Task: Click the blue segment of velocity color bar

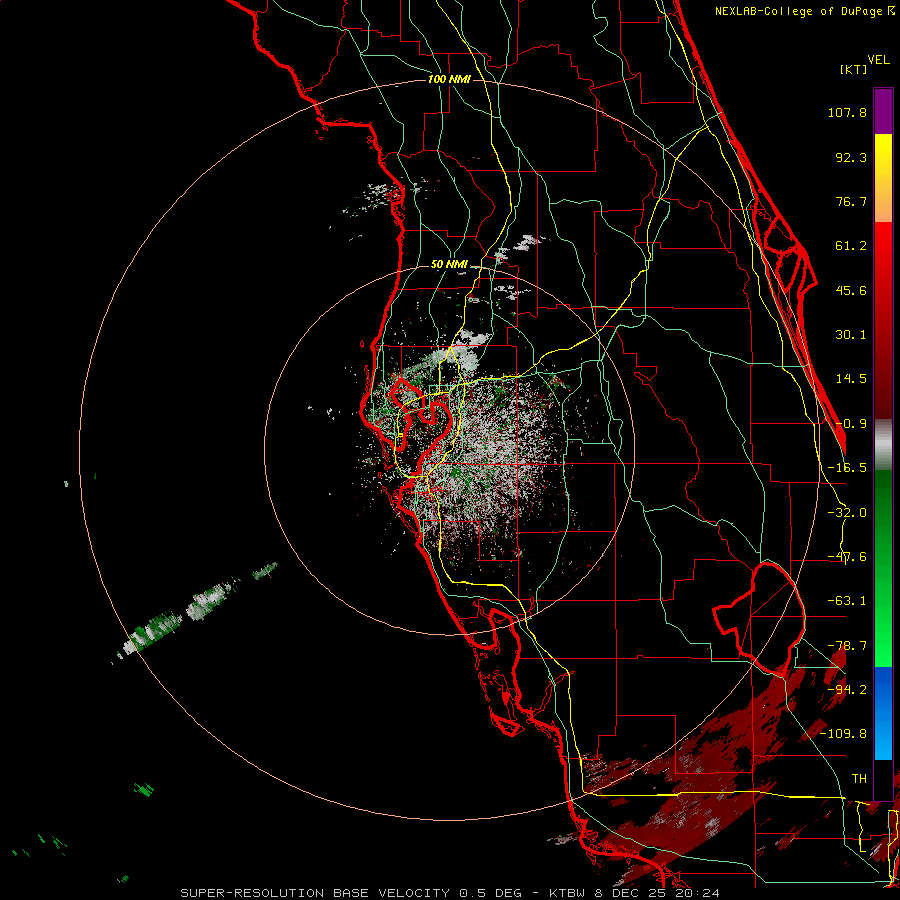Action: (x=883, y=713)
